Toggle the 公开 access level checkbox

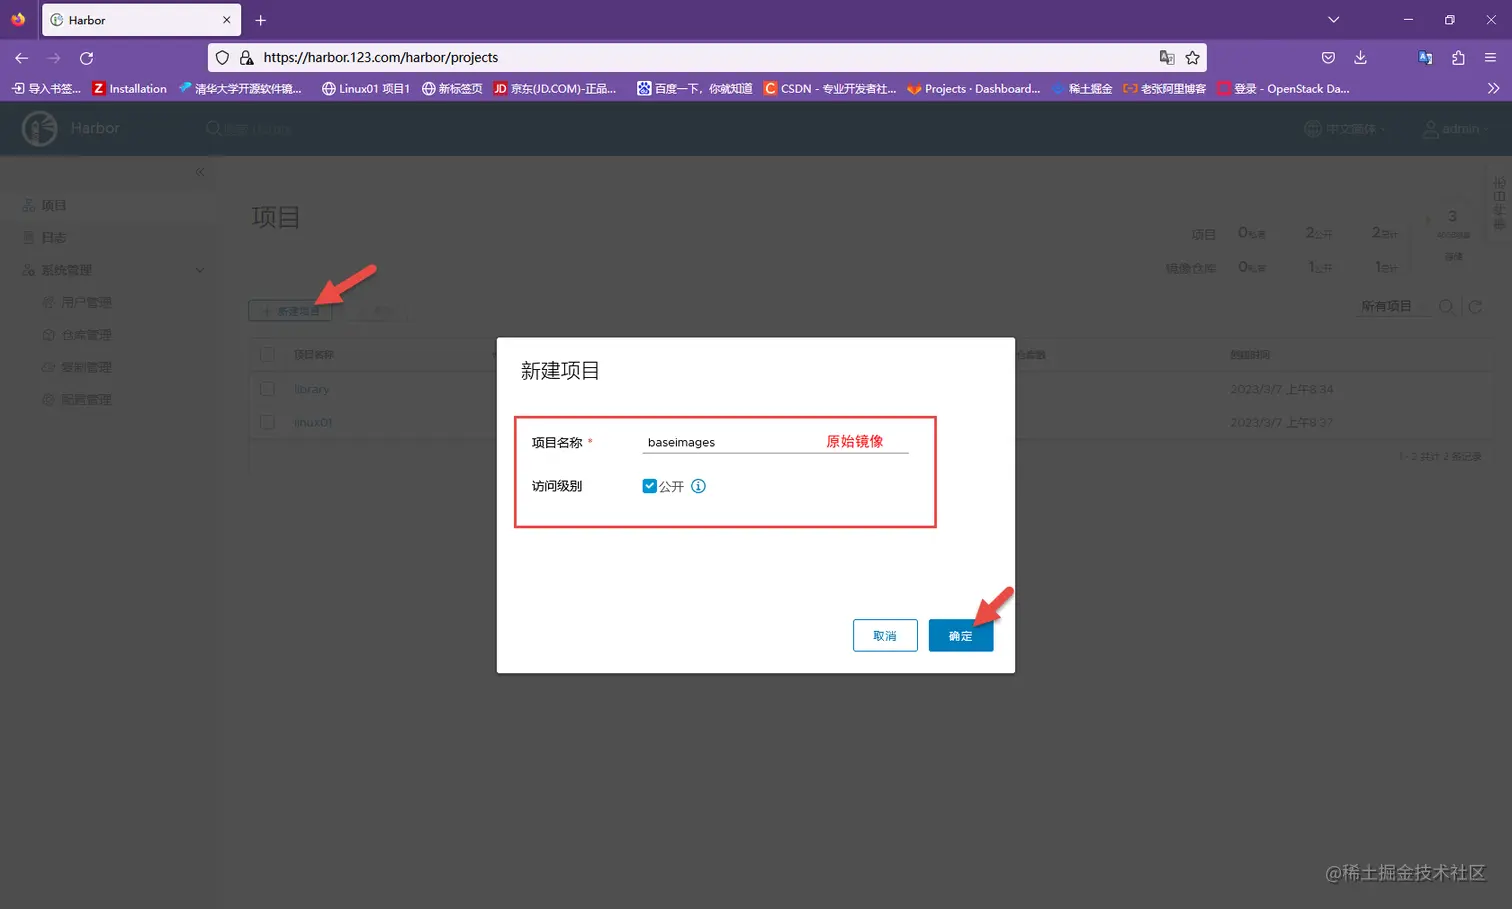650,486
